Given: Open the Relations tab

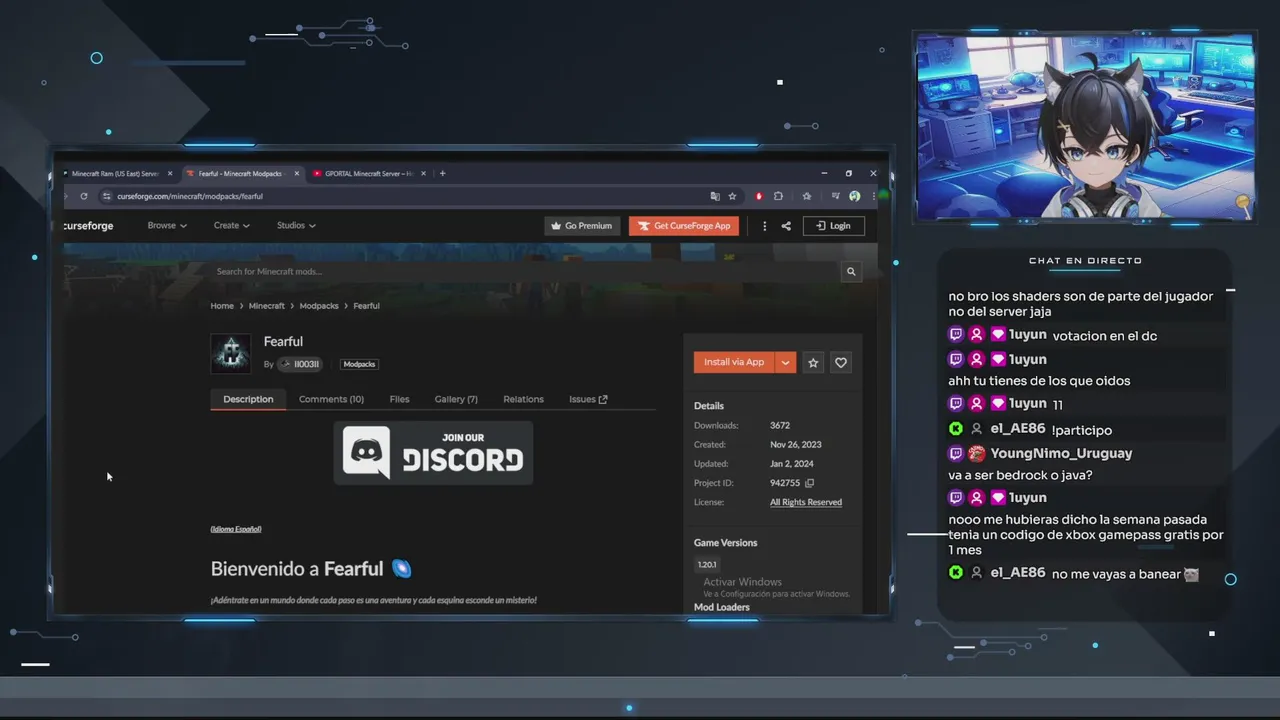Looking at the screenshot, I should coord(523,399).
